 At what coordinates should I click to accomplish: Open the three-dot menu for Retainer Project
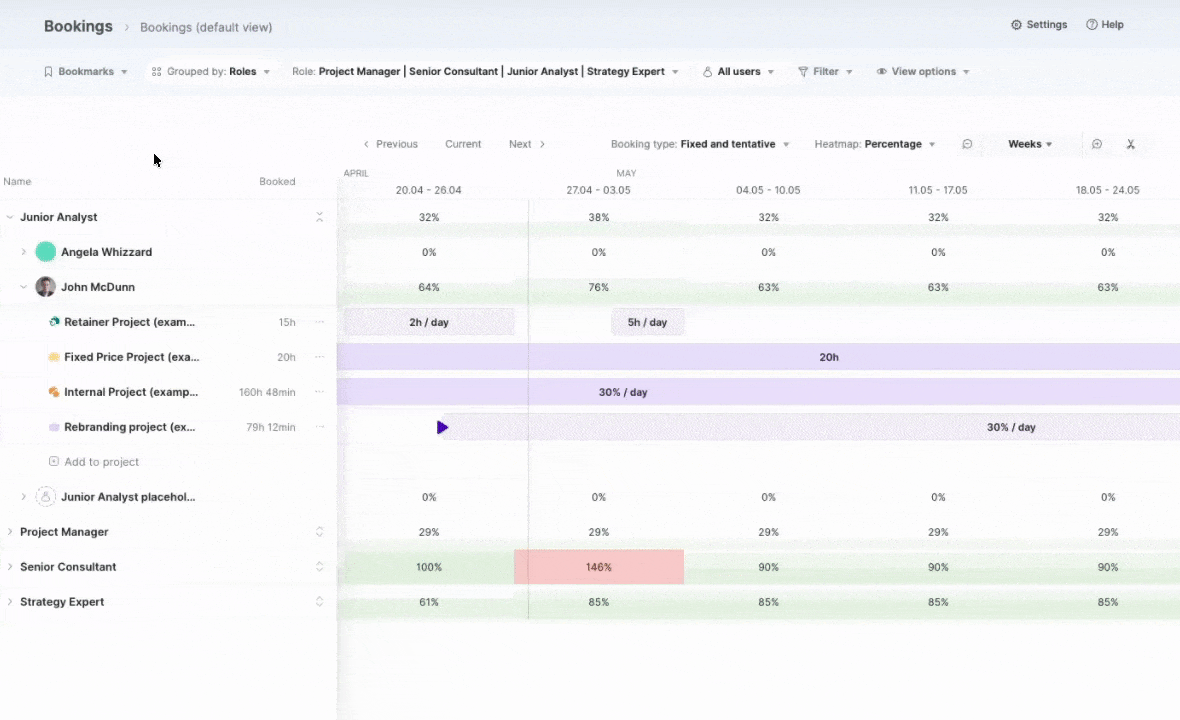(320, 322)
